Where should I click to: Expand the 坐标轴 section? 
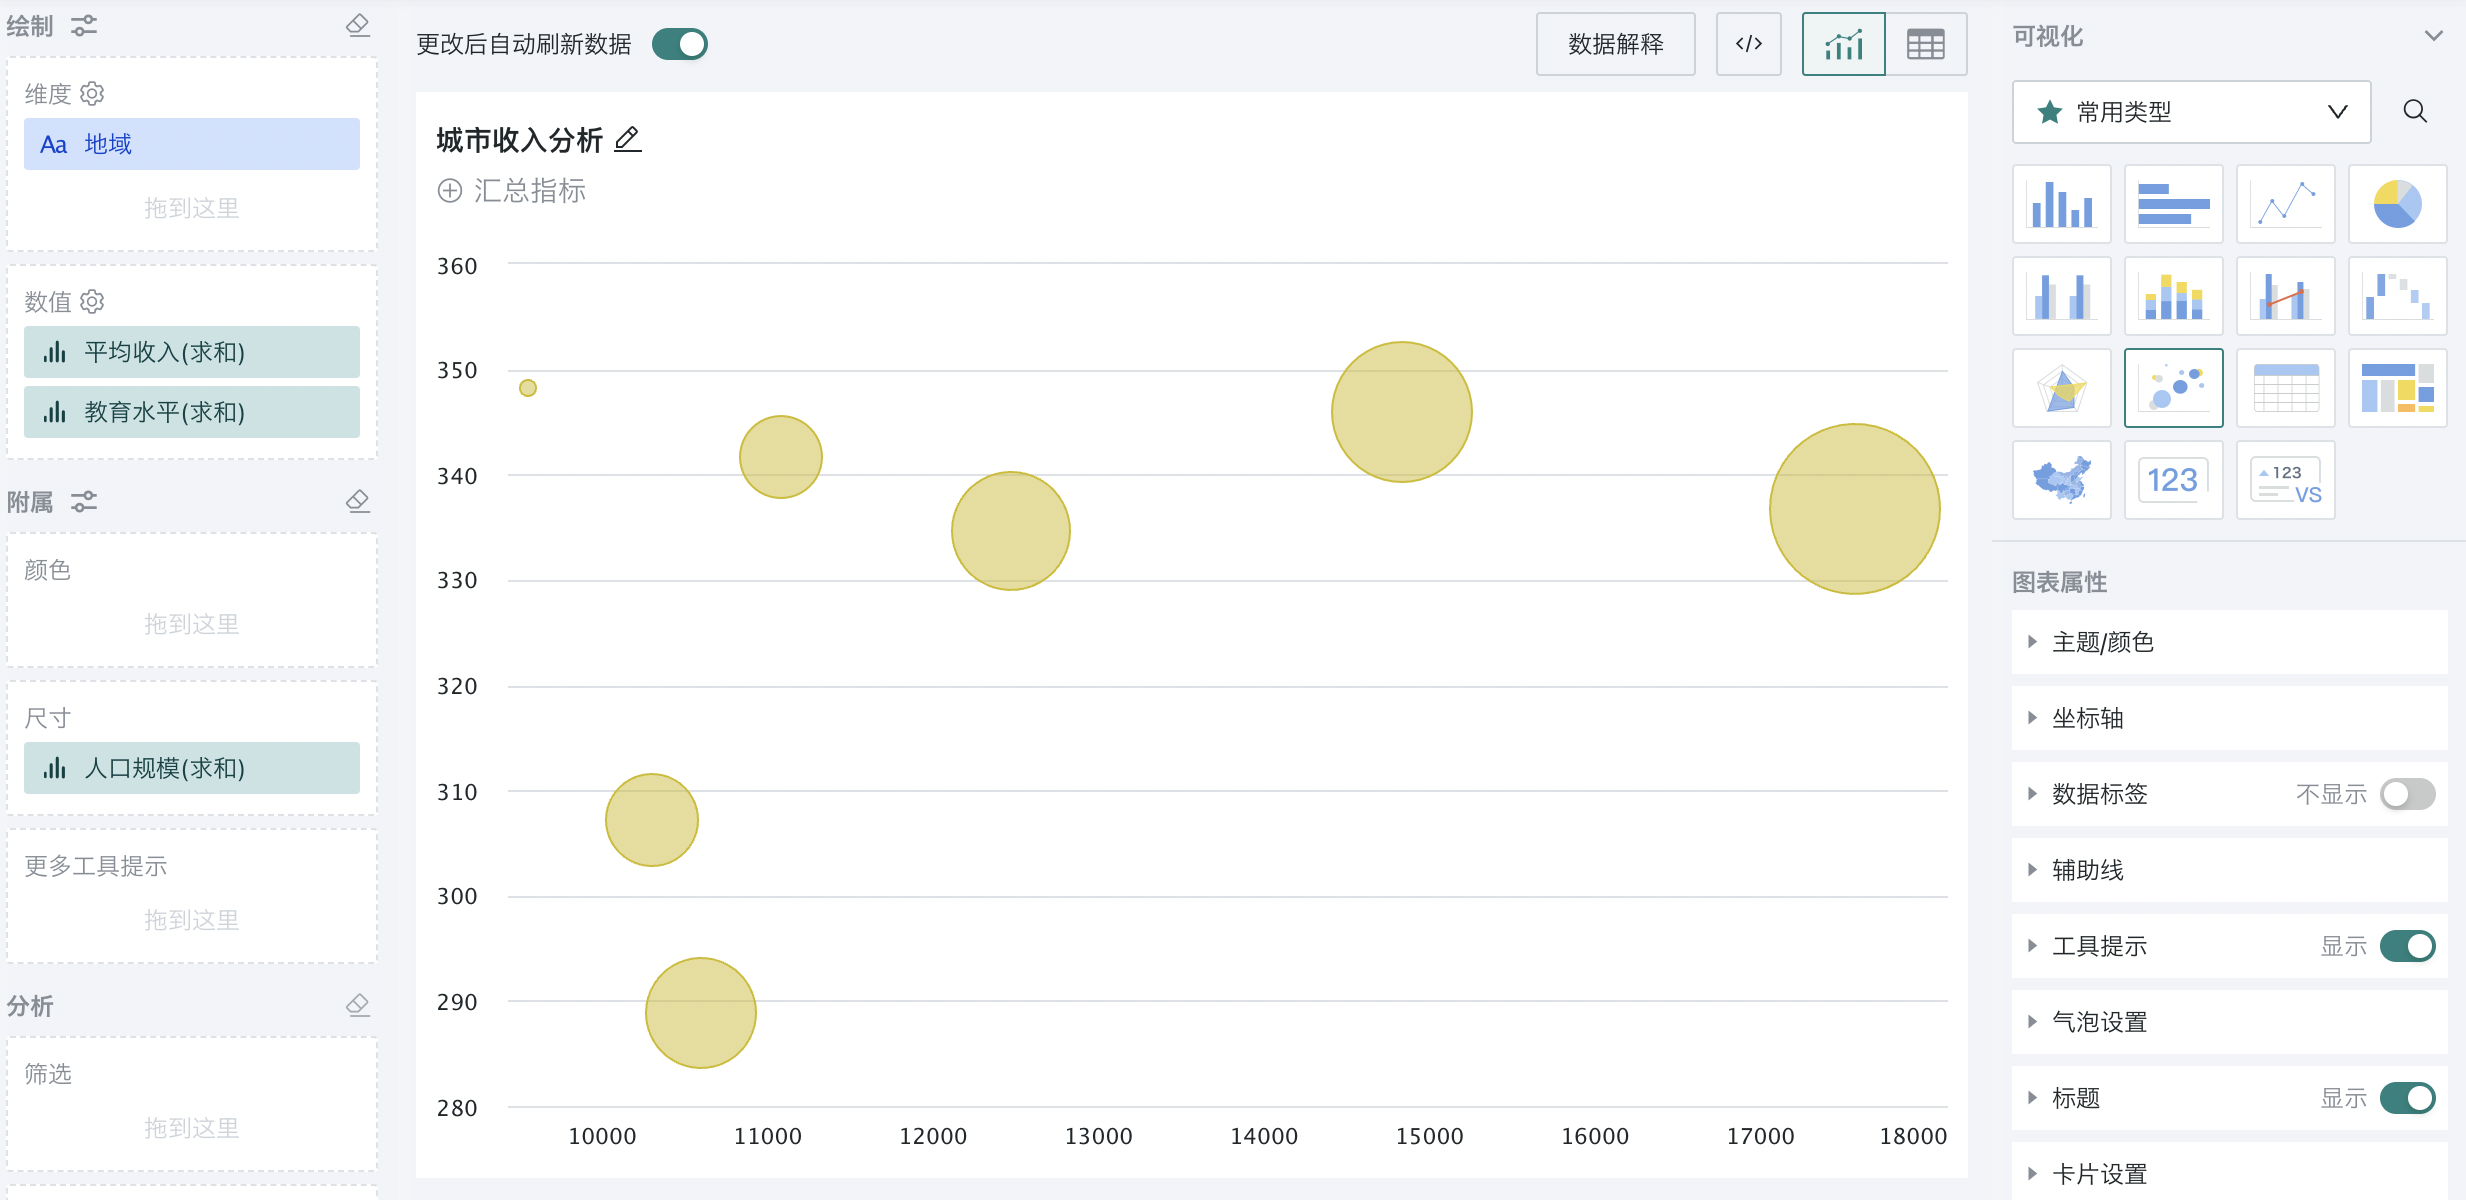(2229, 718)
